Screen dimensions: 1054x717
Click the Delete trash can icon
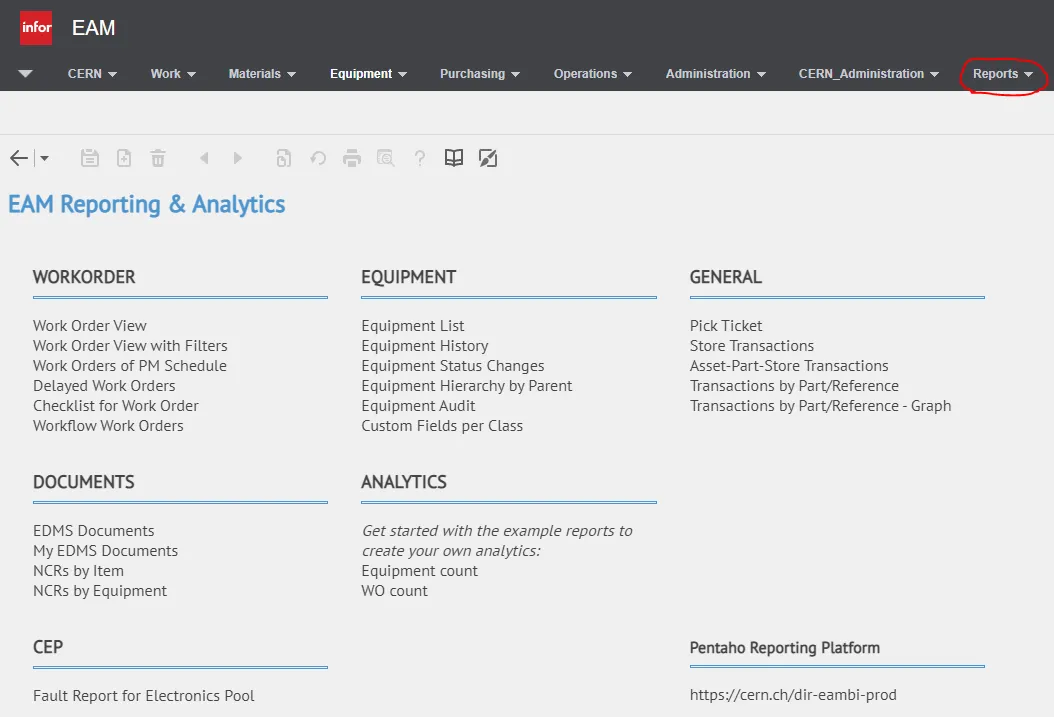(158, 159)
